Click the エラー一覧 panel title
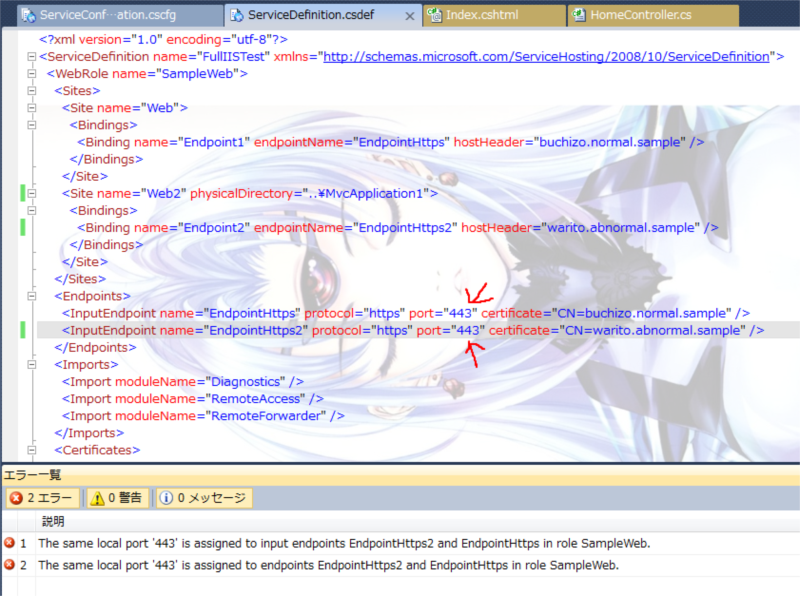The width and height of the screenshot is (800, 596). [x=33, y=475]
